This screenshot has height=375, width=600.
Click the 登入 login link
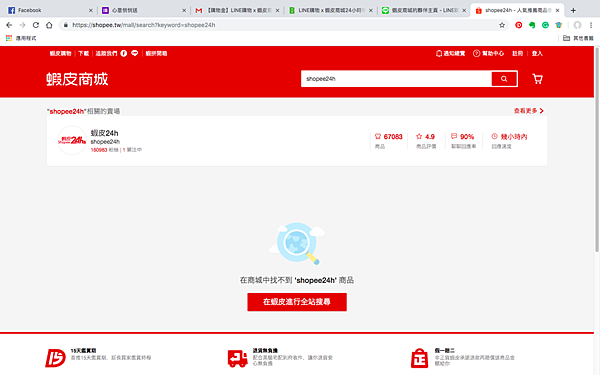pos(537,53)
